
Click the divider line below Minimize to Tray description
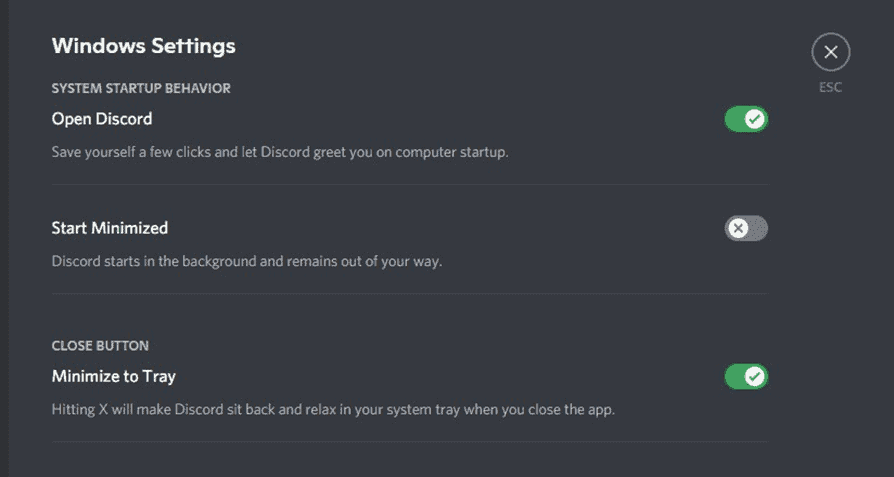[x=410, y=441]
